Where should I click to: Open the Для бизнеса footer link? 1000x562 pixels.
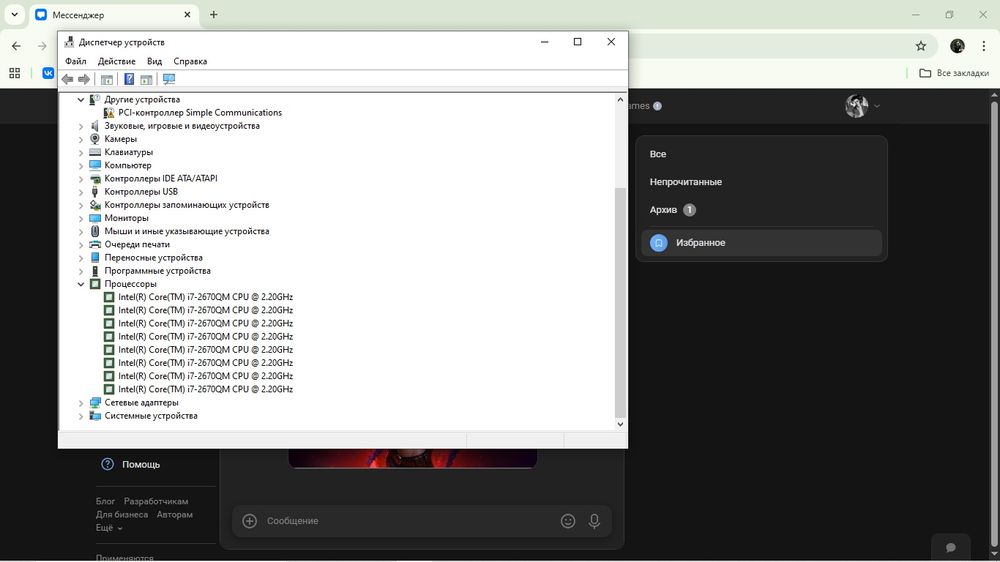coord(122,514)
